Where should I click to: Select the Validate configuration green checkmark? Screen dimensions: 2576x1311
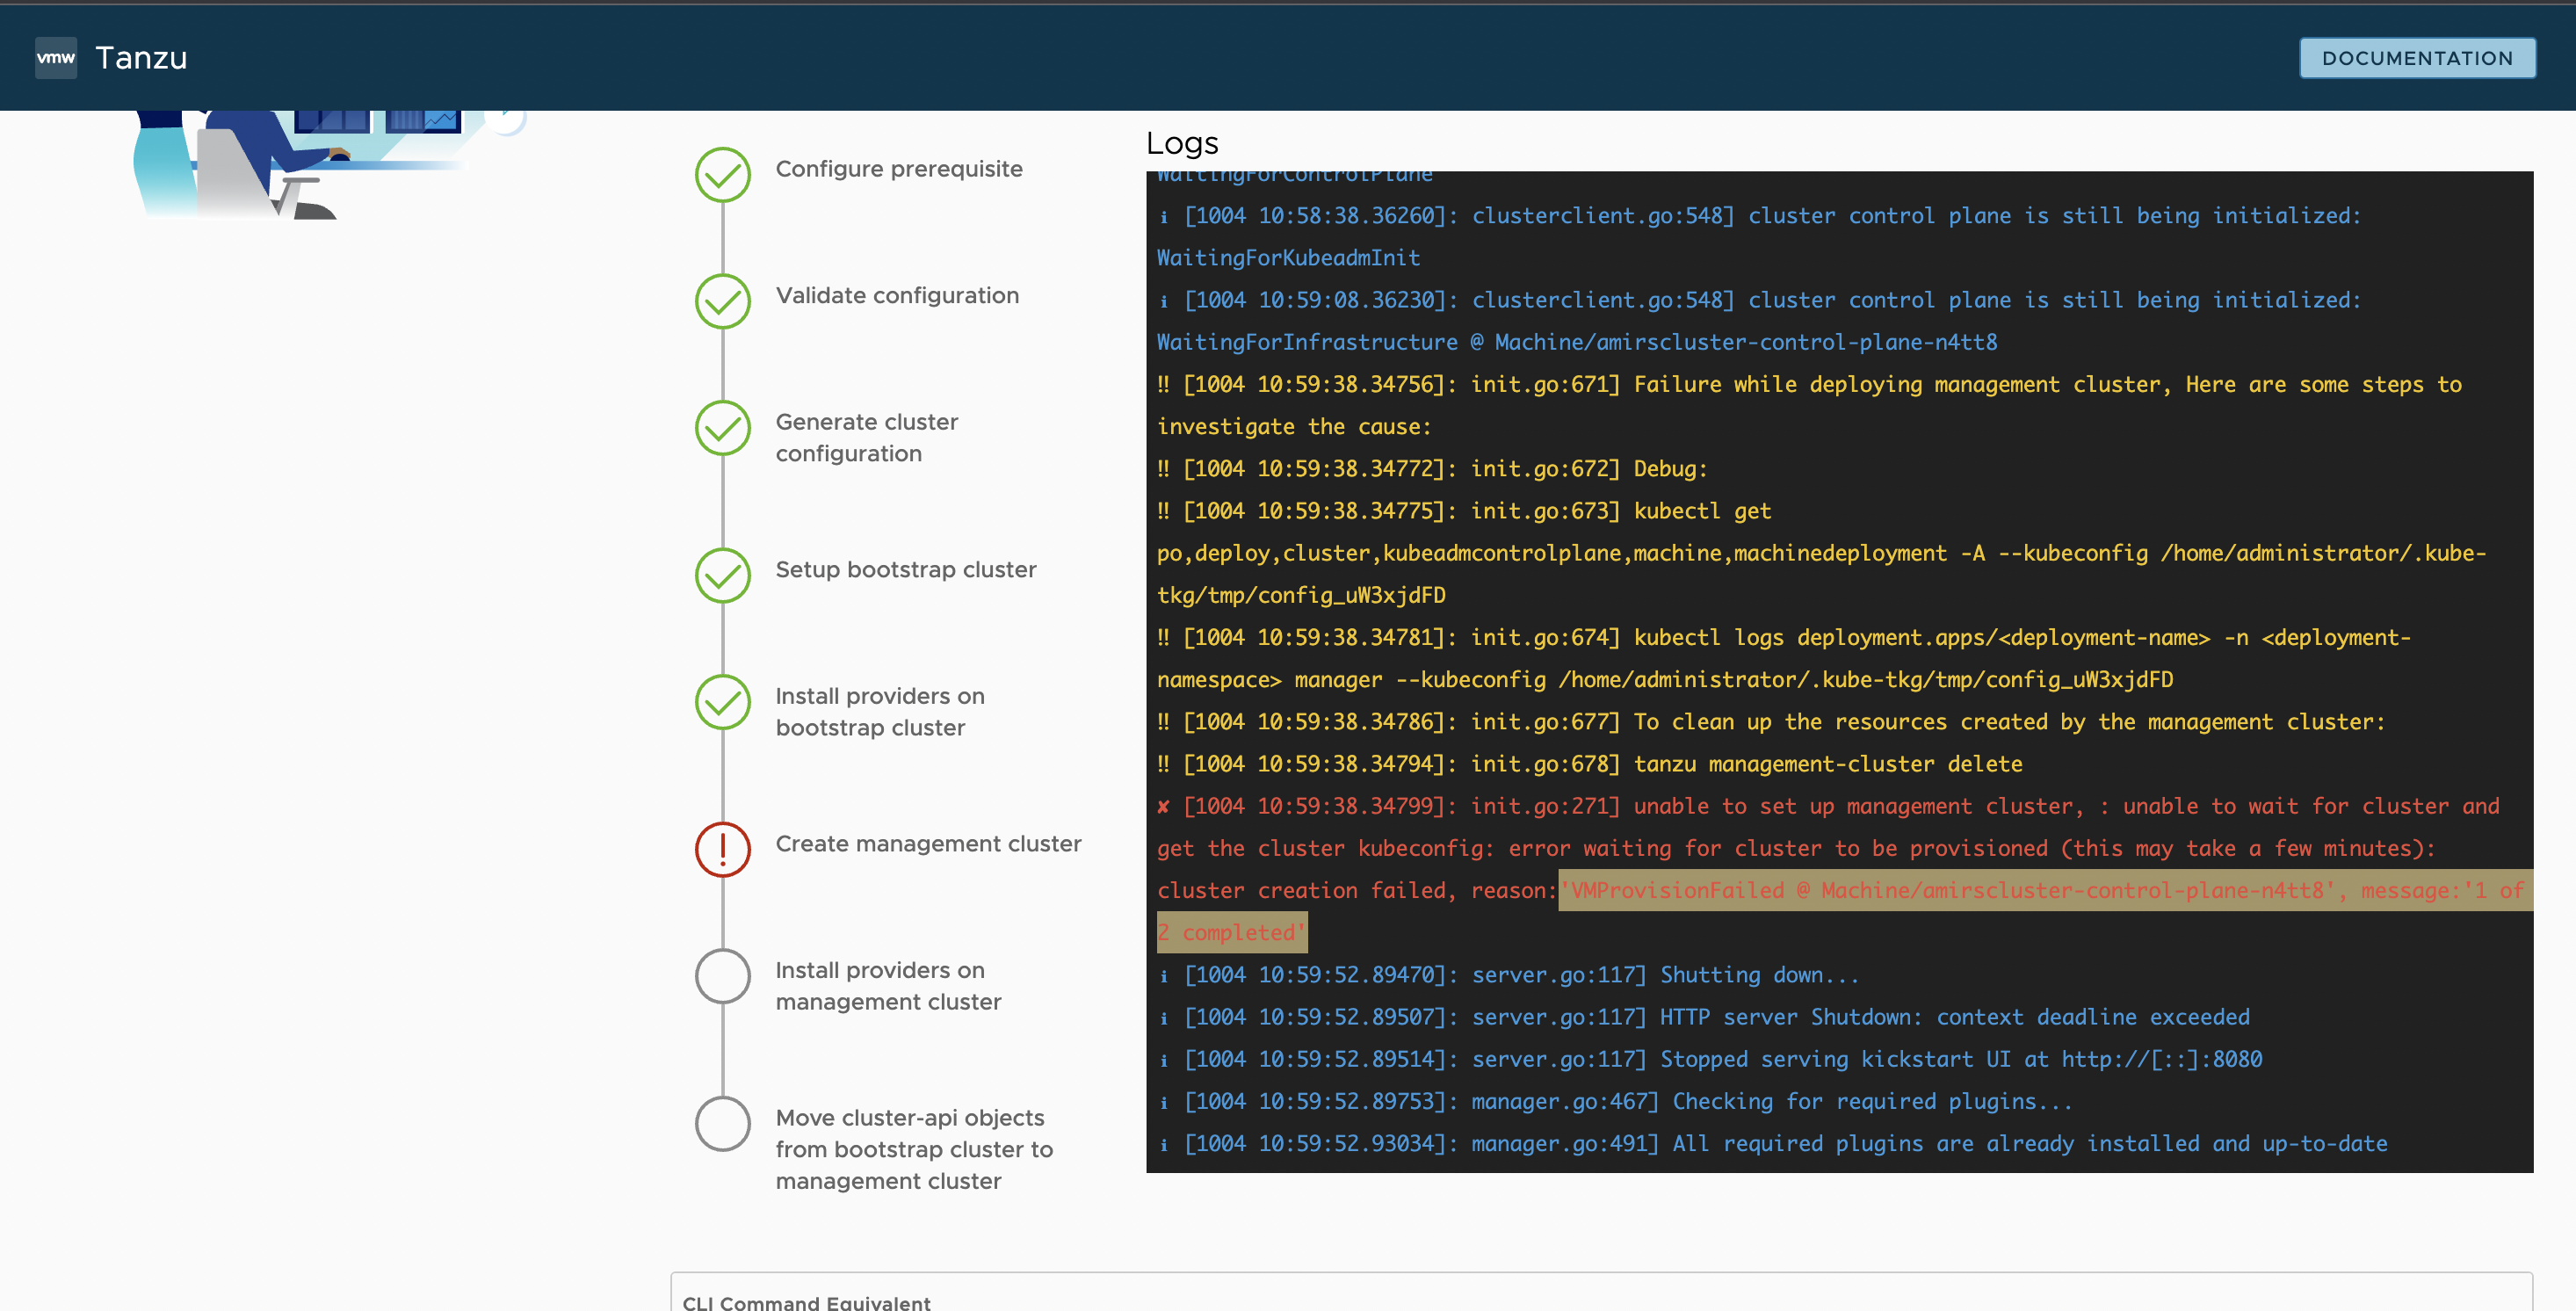coord(722,301)
